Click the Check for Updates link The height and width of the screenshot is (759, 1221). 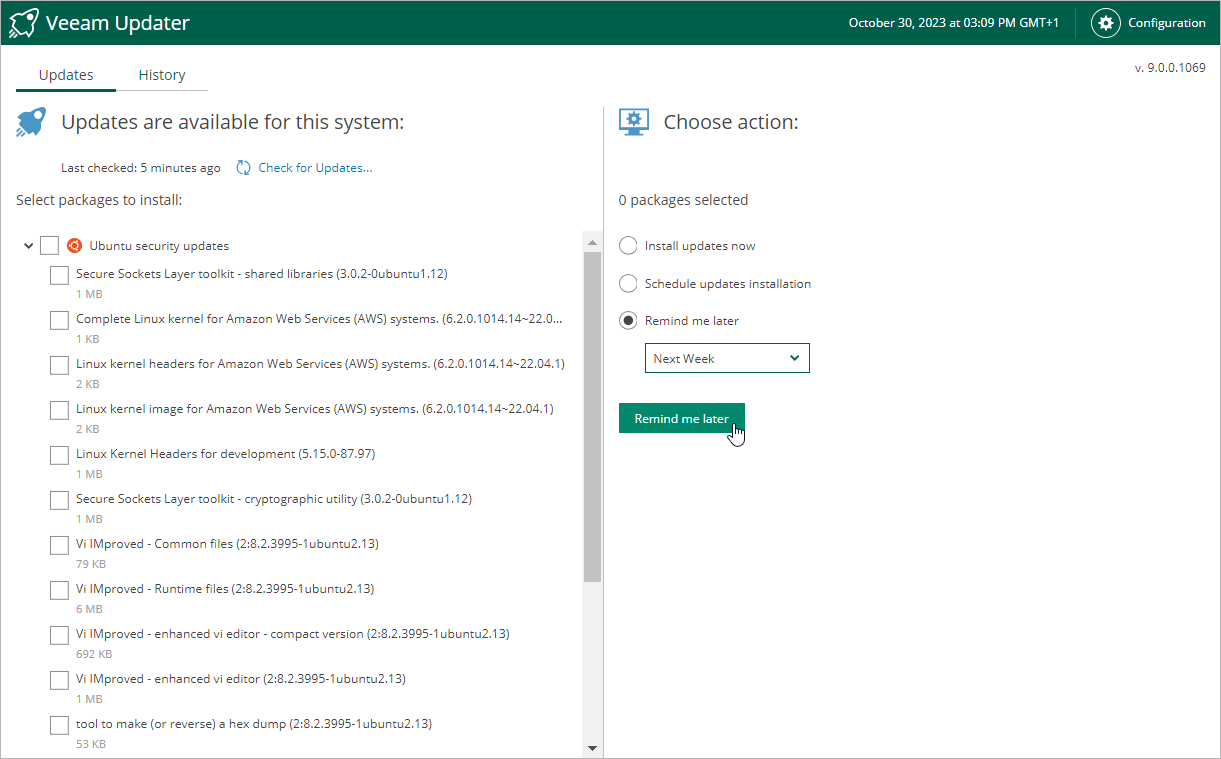point(315,168)
